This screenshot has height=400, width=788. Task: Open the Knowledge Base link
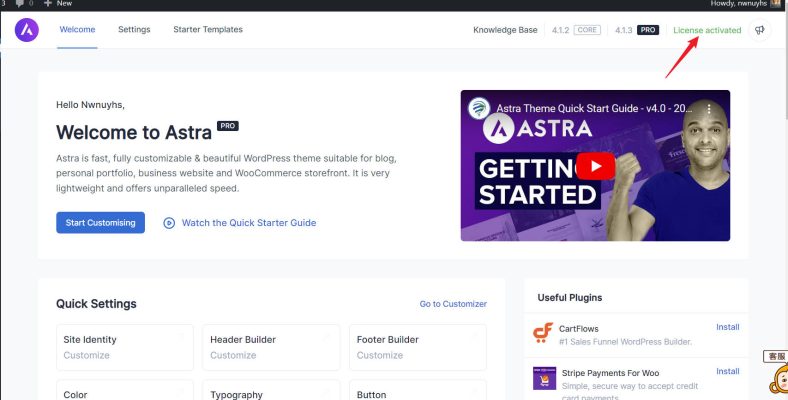pyautogui.click(x=505, y=30)
